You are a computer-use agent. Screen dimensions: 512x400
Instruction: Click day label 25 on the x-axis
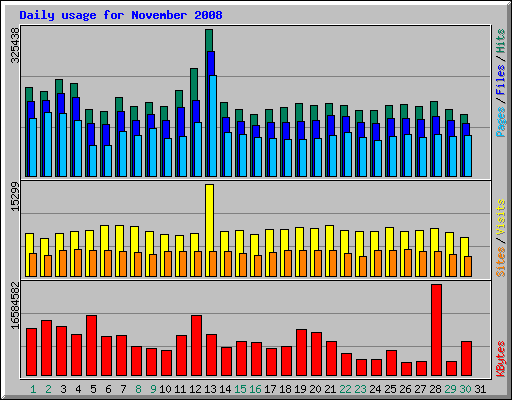[390, 389]
